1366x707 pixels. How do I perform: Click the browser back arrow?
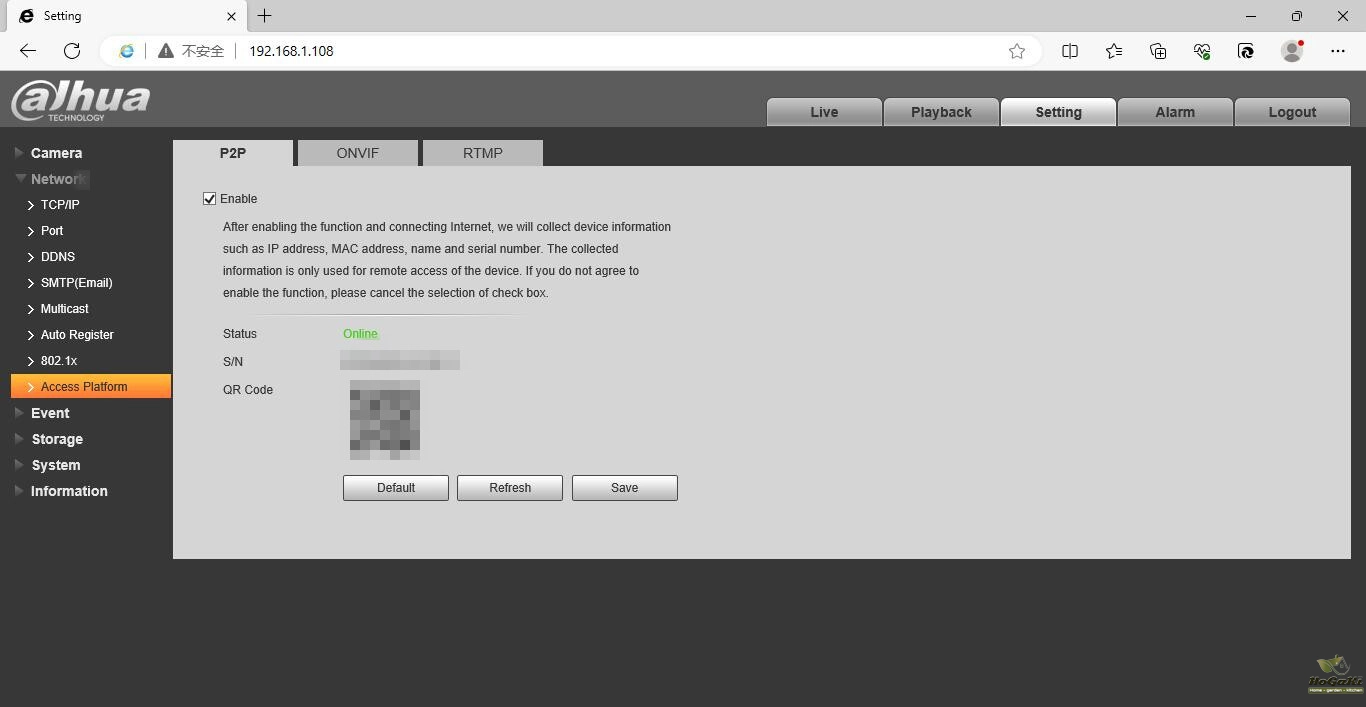28,51
